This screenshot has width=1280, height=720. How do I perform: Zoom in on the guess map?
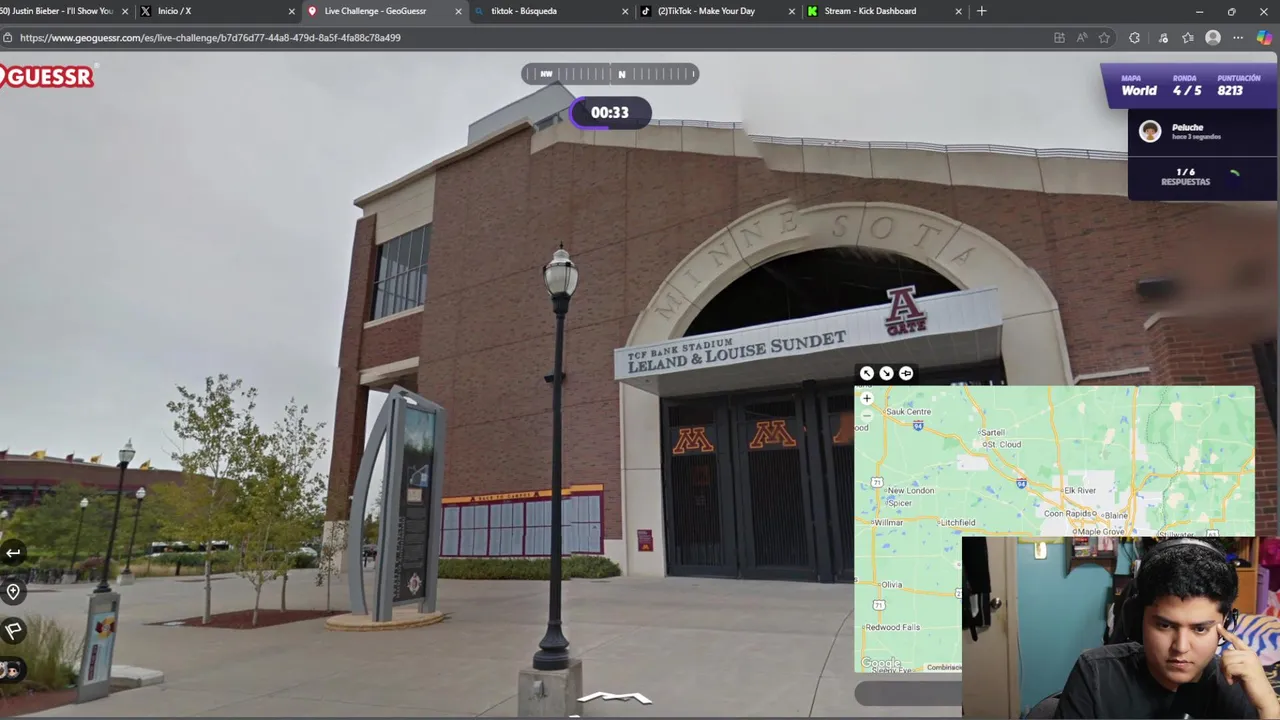point(867,398)
